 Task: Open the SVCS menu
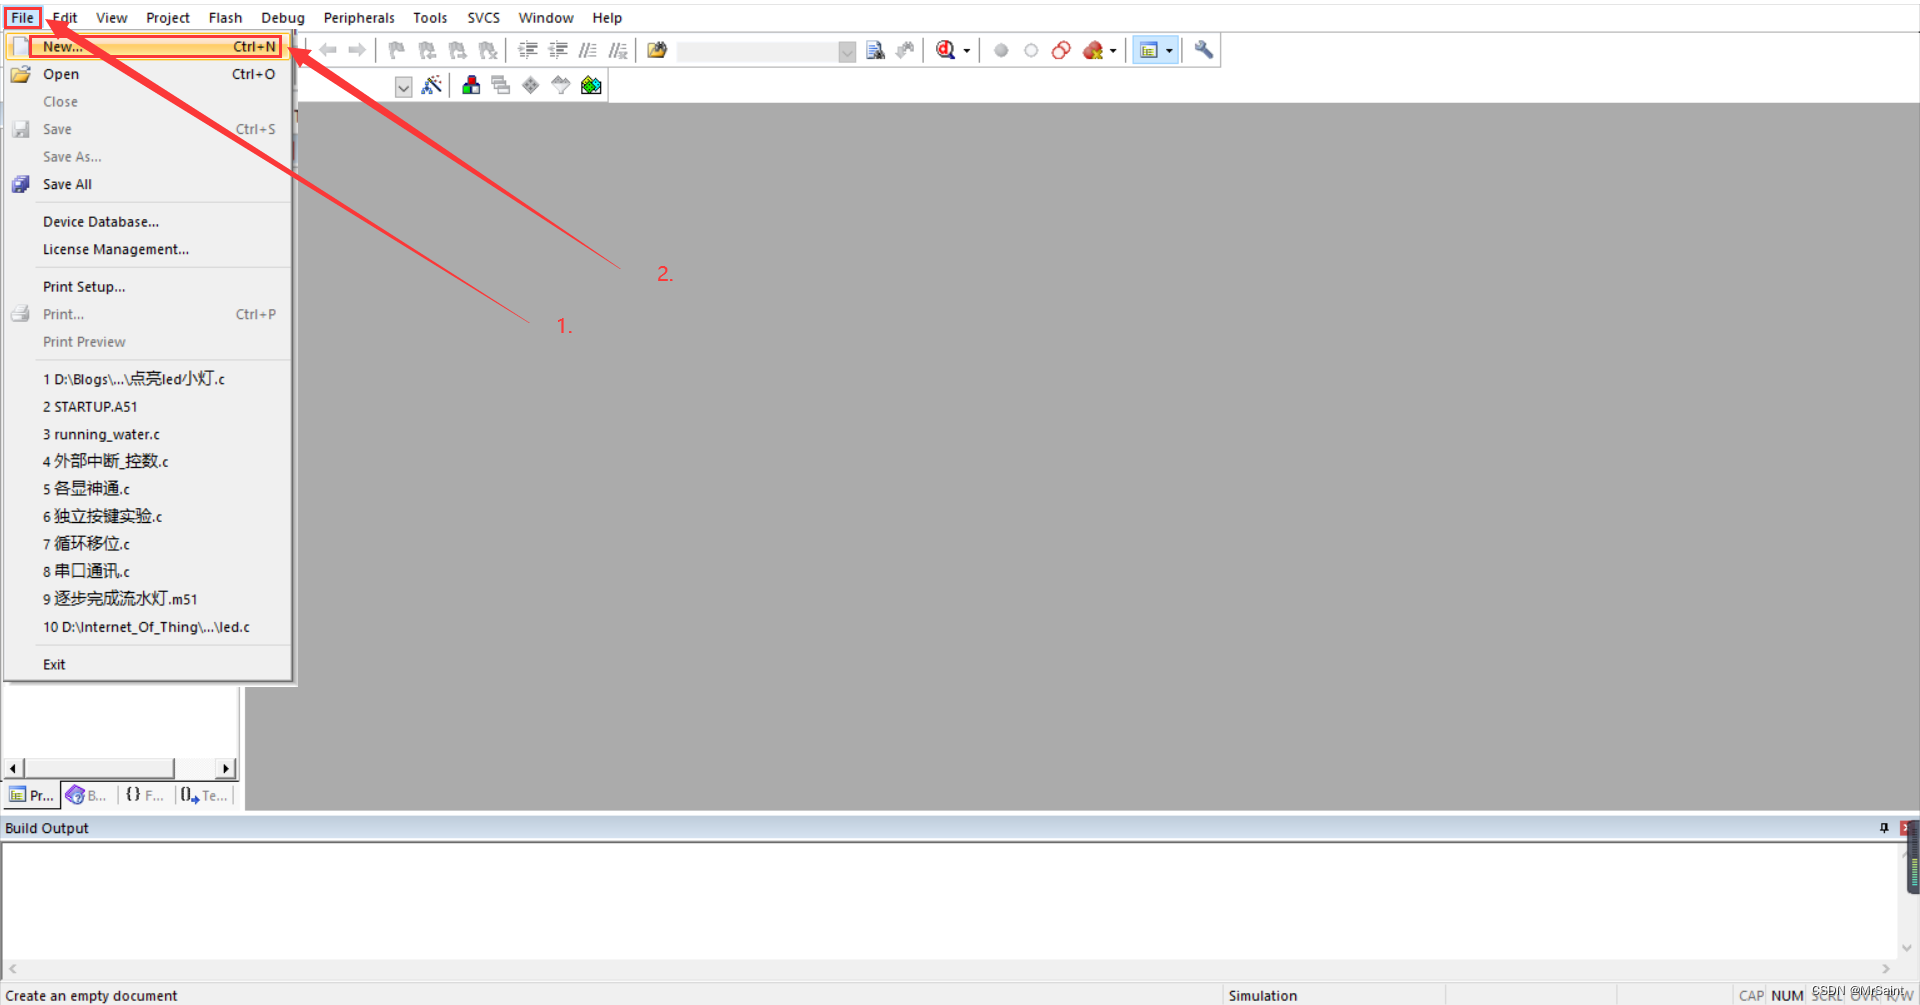tap(483, 18)
